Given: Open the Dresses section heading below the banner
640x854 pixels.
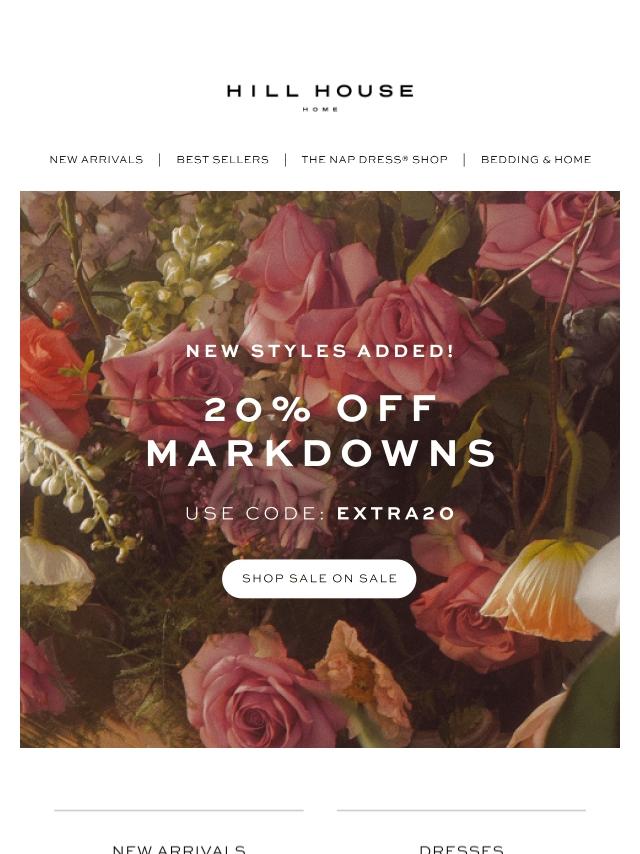Looking at the screenshot, I should (461, 849).
